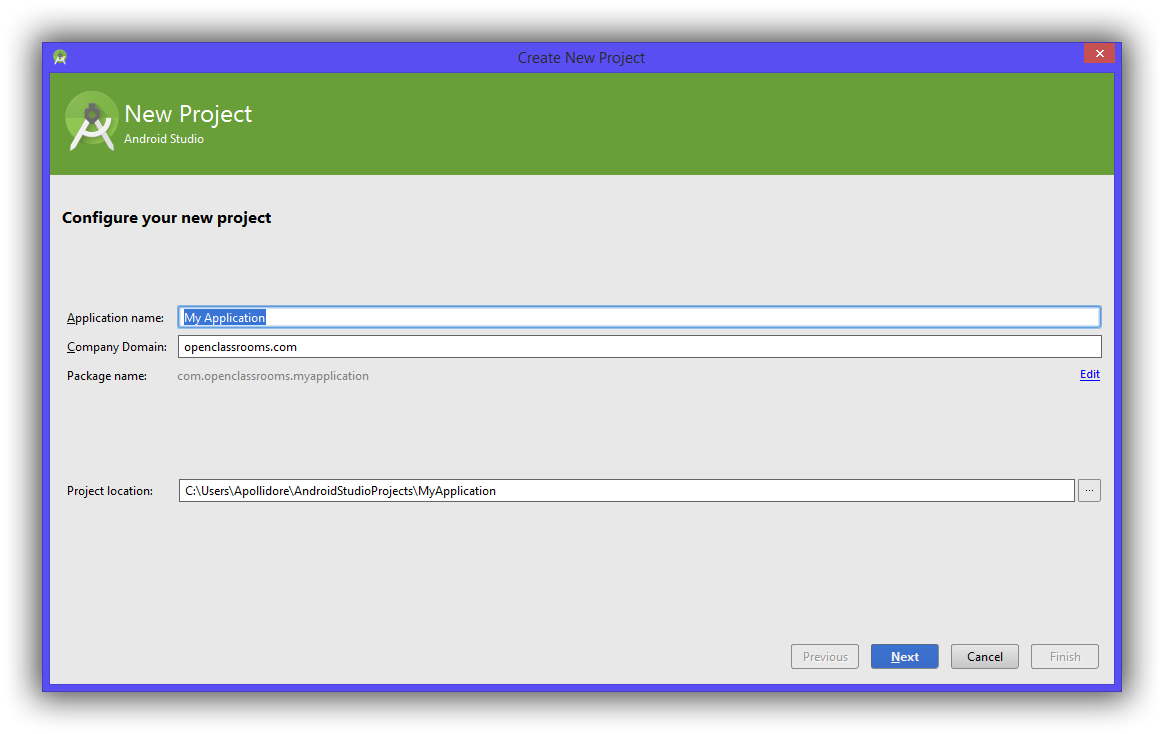
Task: Click the Finish button
Action: [x=1065, y=657]
